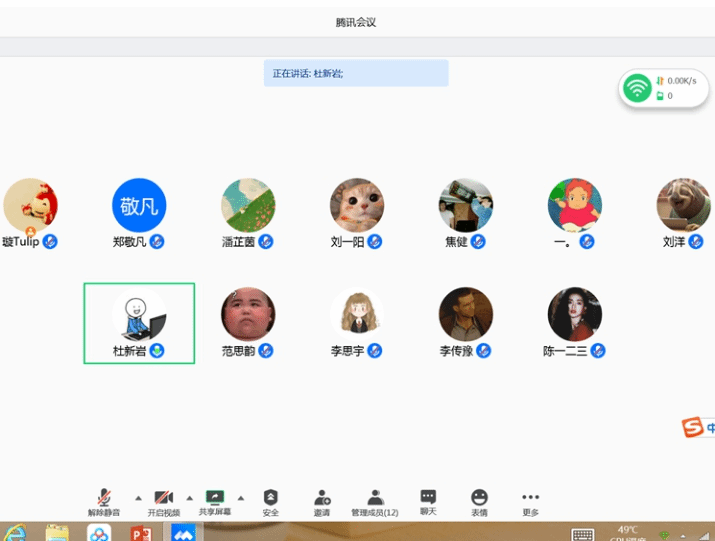
Task: Open the 邀请 invite participants icon
Action: click(322, 498)
